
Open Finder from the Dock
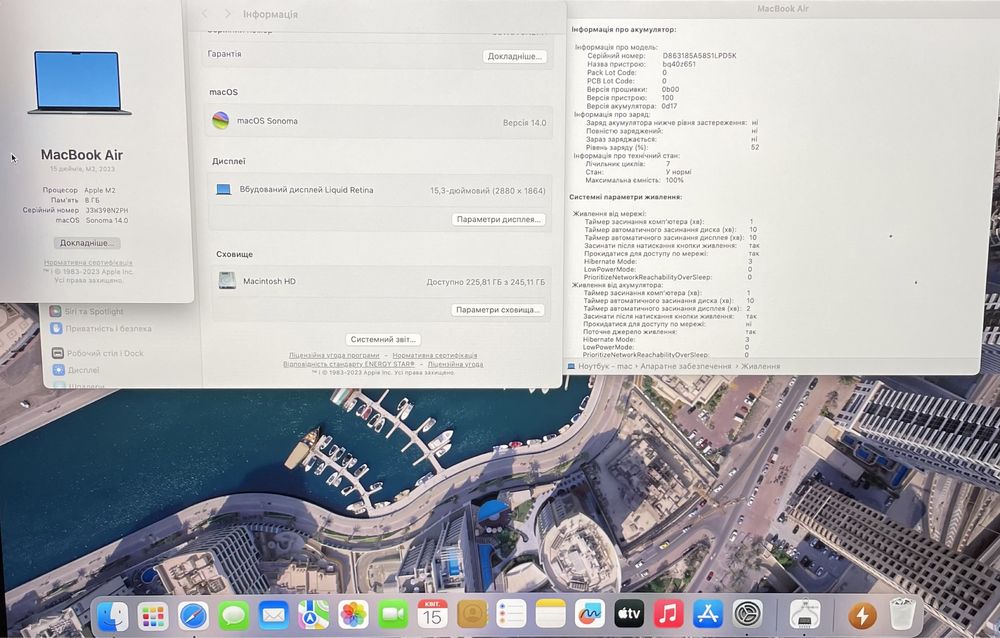113,616
